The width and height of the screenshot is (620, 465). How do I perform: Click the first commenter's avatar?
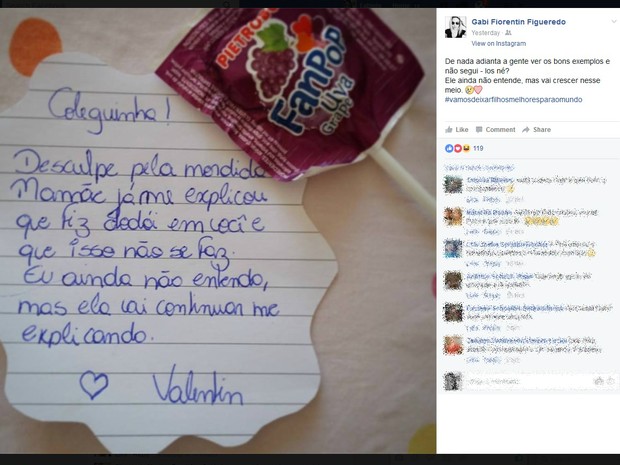453,185
